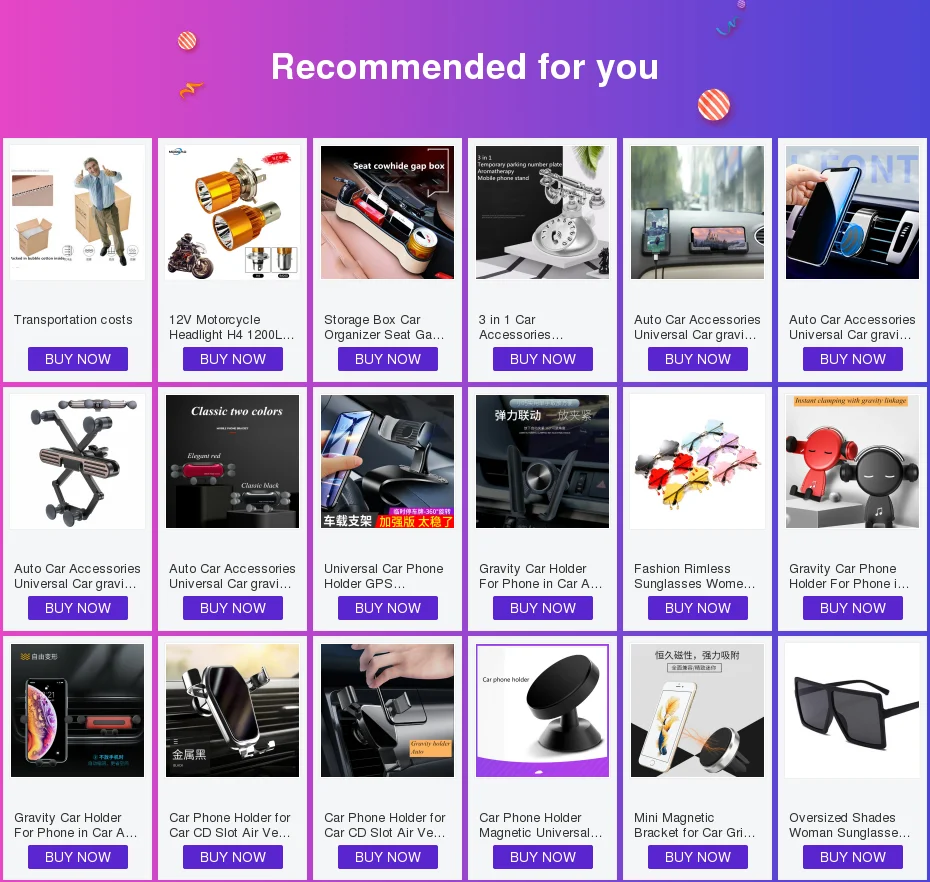Open the Gravity Car Phone Holder title link
The image size is (930, 882).
click(849, 576)
